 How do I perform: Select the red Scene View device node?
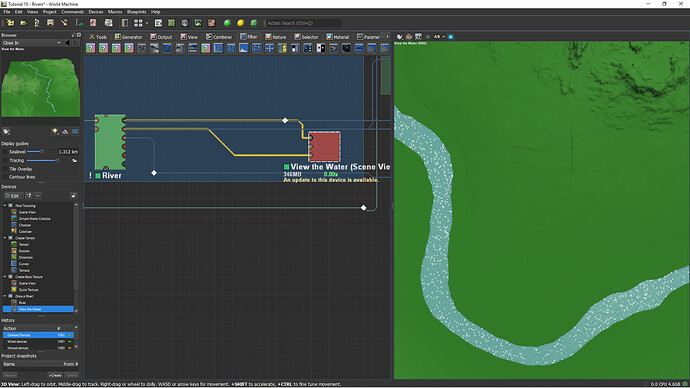click(x=324, y=146)
